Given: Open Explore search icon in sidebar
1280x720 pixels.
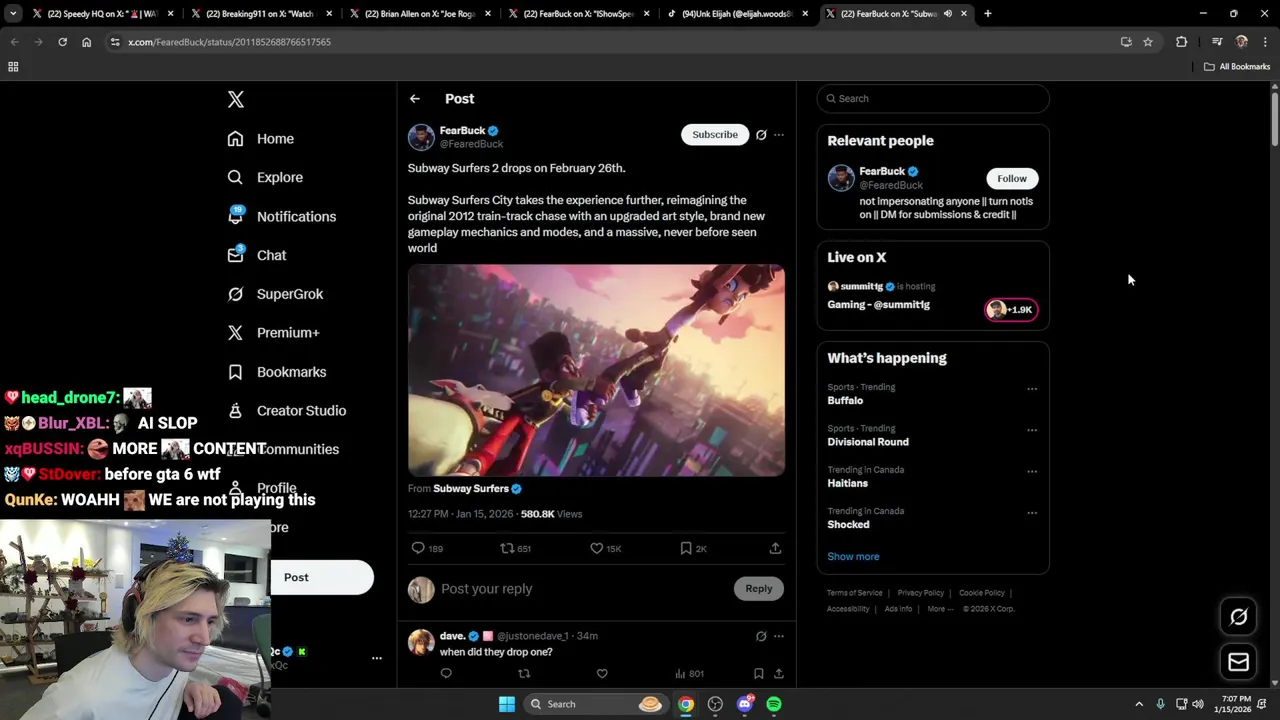Looking at the screenshot, I should click(235, 177).
